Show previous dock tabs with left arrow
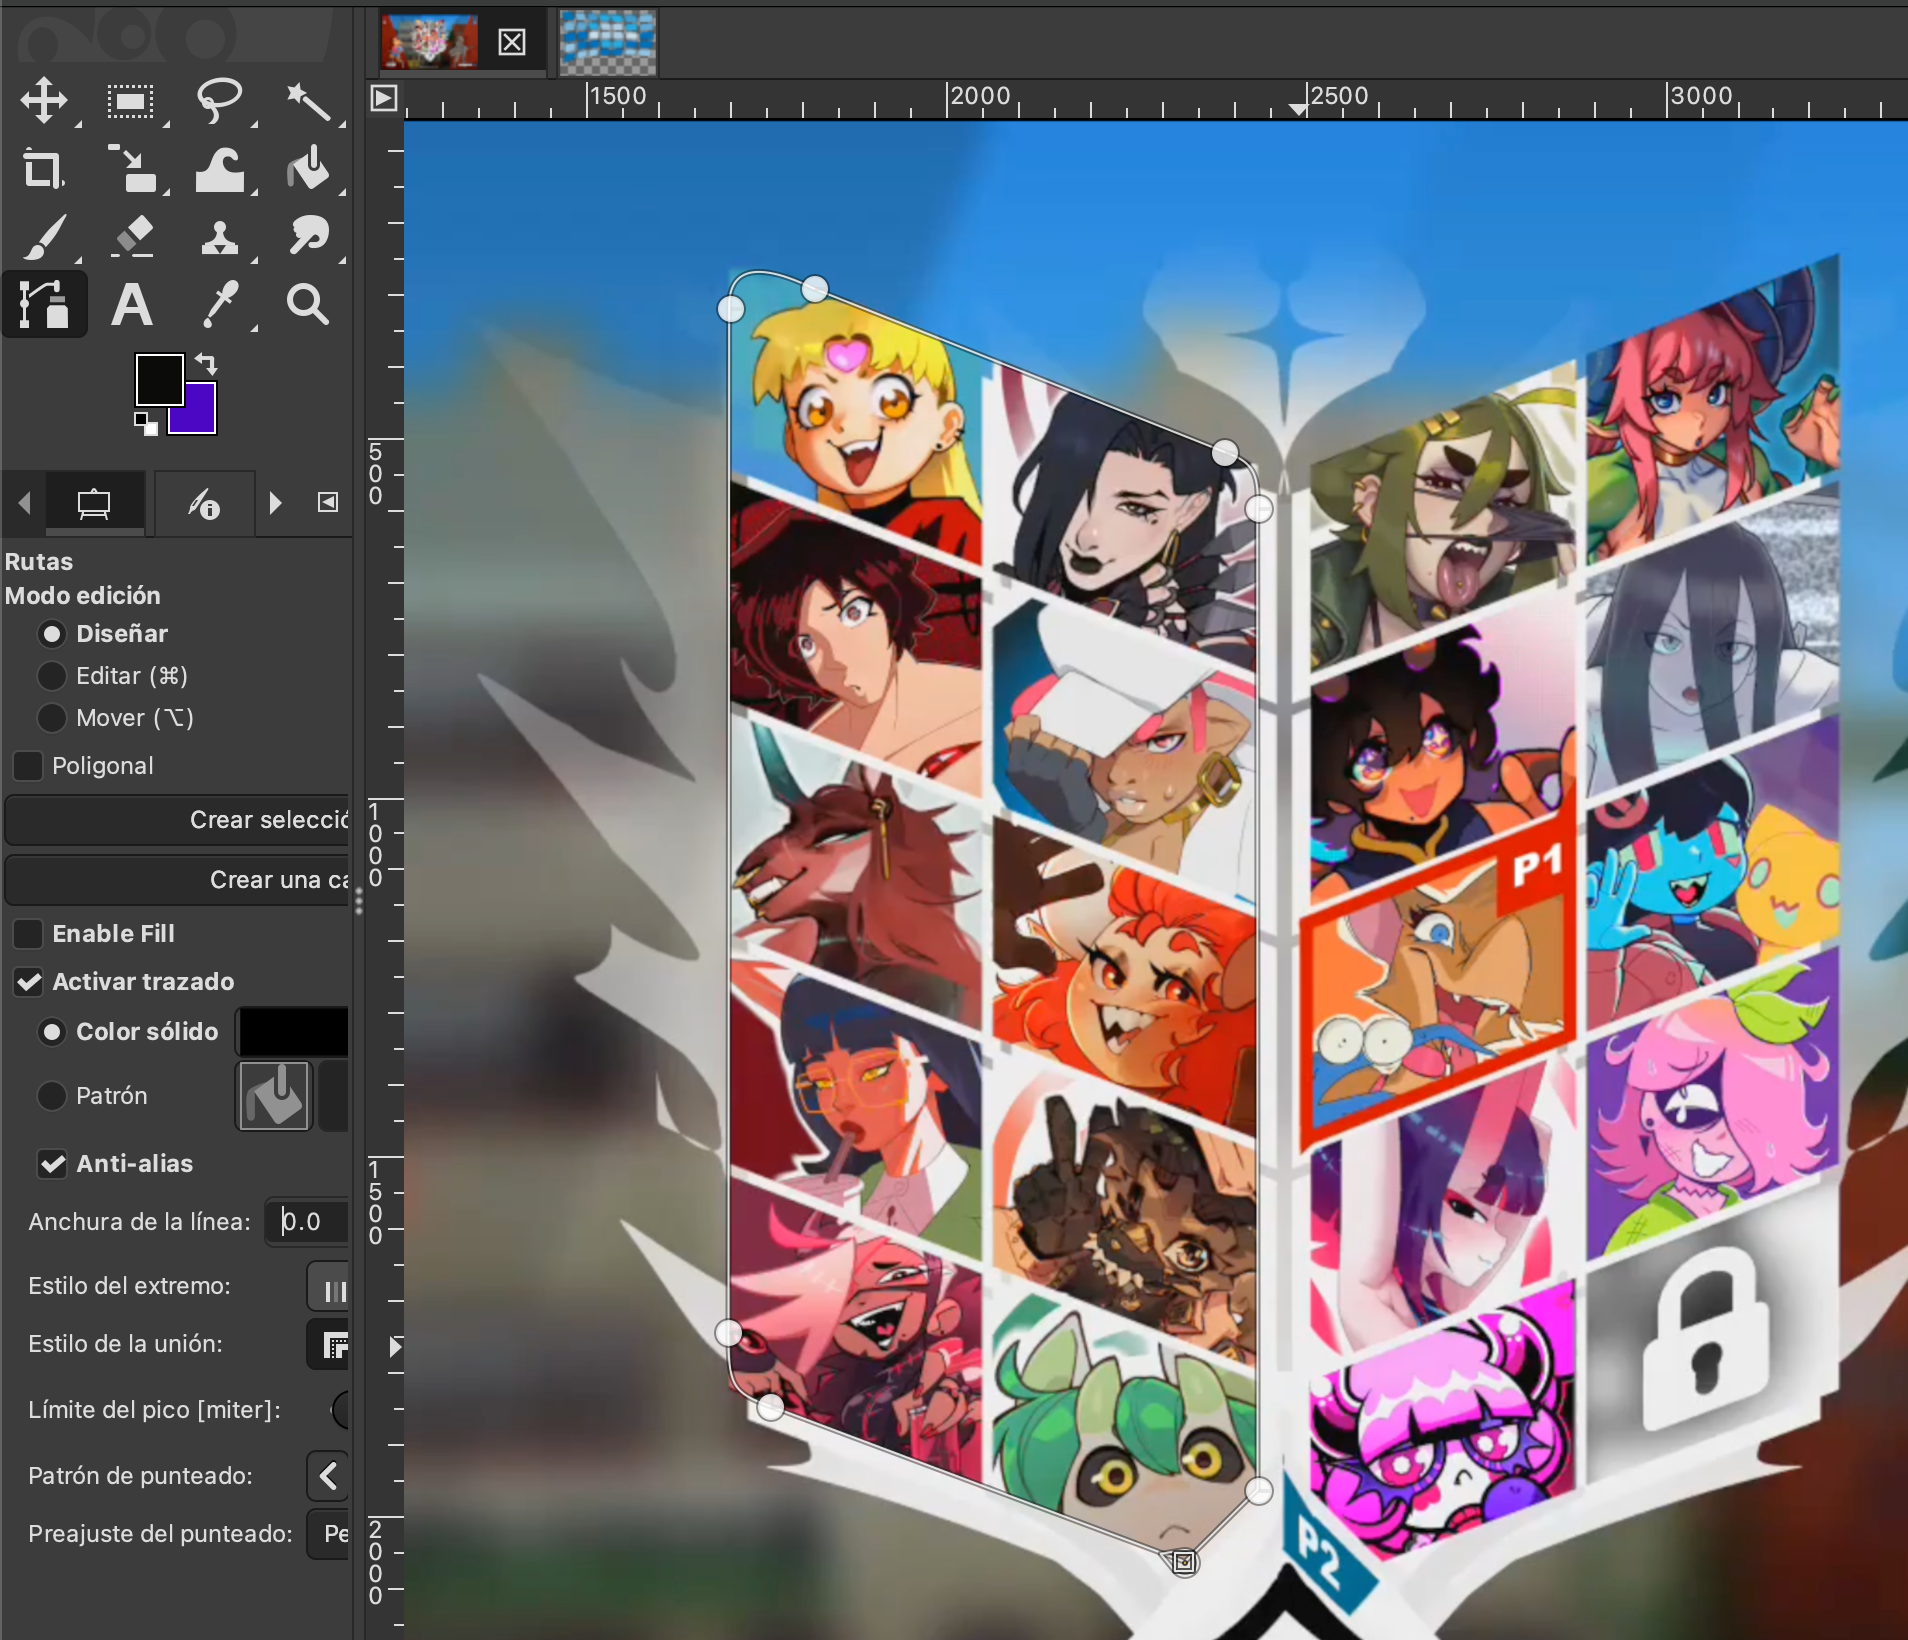 pyautogui.click(x=24, y=502)
